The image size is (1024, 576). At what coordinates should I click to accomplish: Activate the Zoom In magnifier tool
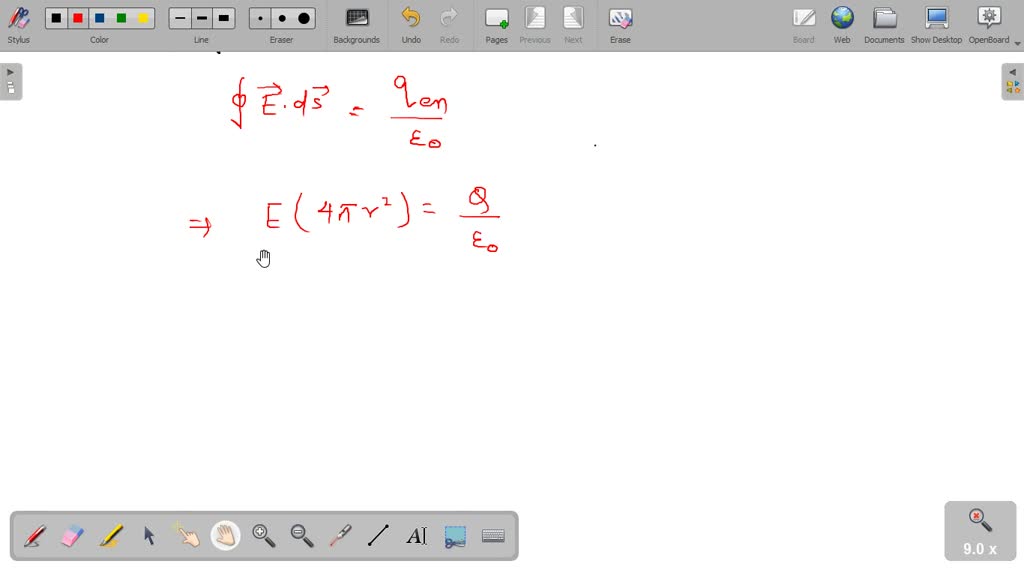263,535
